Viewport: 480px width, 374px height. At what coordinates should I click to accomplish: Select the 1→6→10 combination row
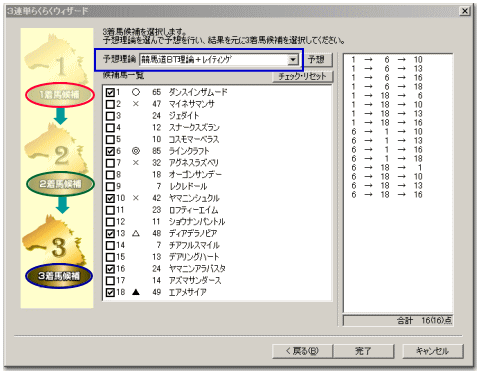(x=387, y=60)
